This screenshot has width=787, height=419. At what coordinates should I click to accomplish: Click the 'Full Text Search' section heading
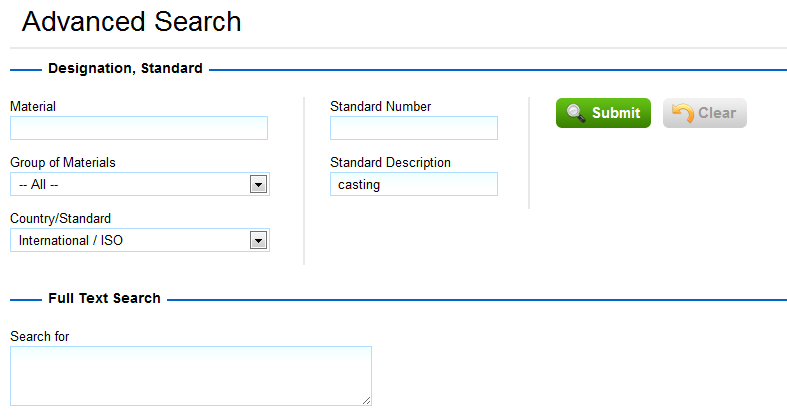click(104, 298)
